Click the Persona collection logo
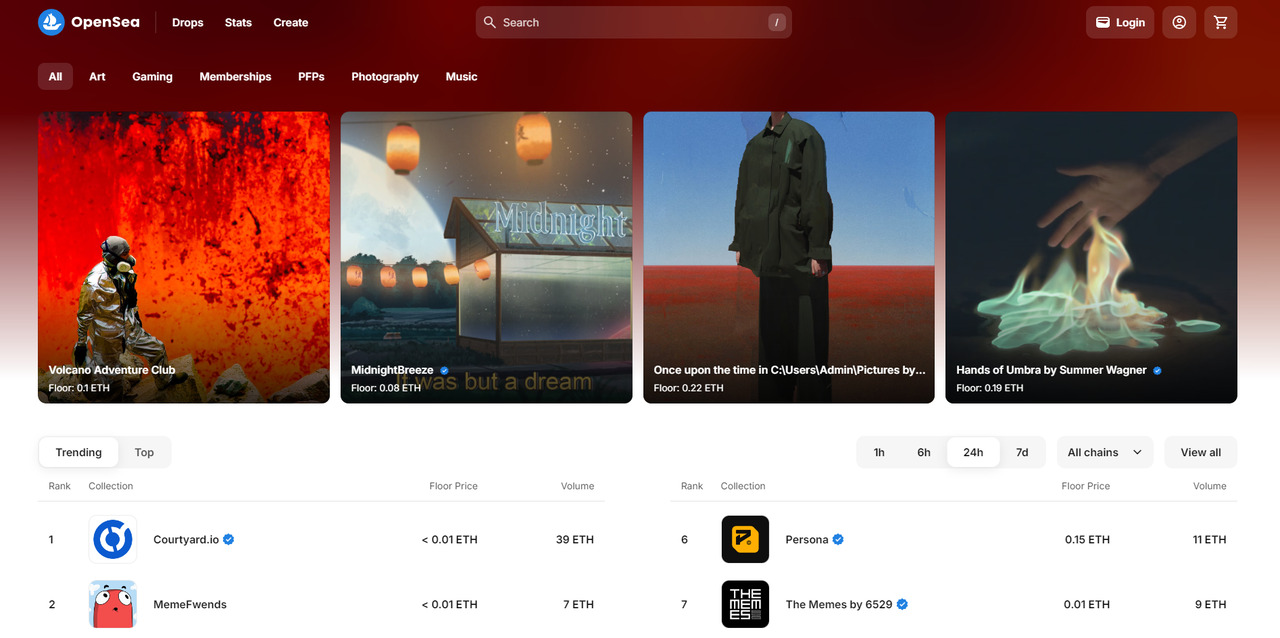The image size is (1280, 638). [745, 539]
